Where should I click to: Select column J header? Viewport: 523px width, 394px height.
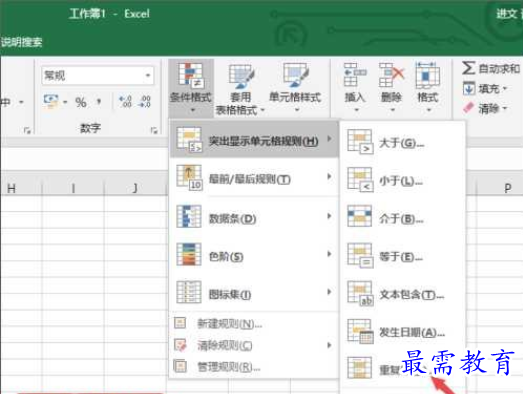point(135,188)
